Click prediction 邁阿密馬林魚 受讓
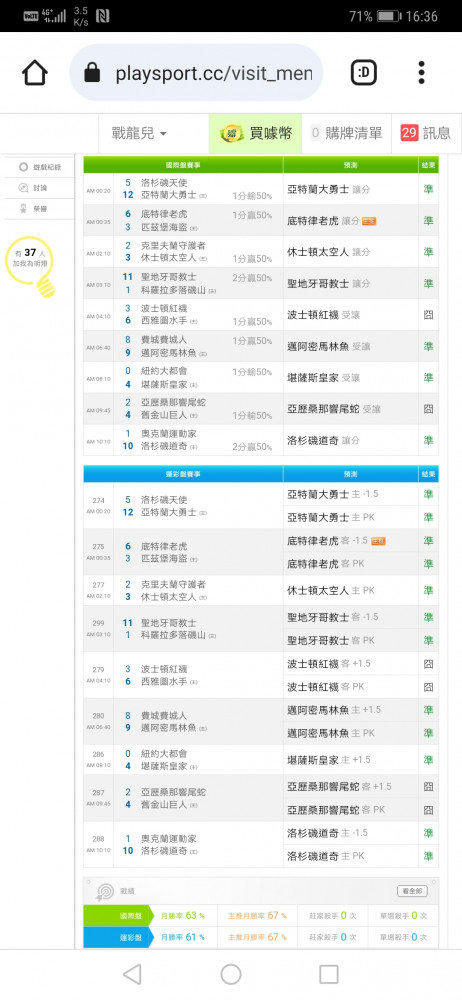462x1000 pixels. [329, 346]
